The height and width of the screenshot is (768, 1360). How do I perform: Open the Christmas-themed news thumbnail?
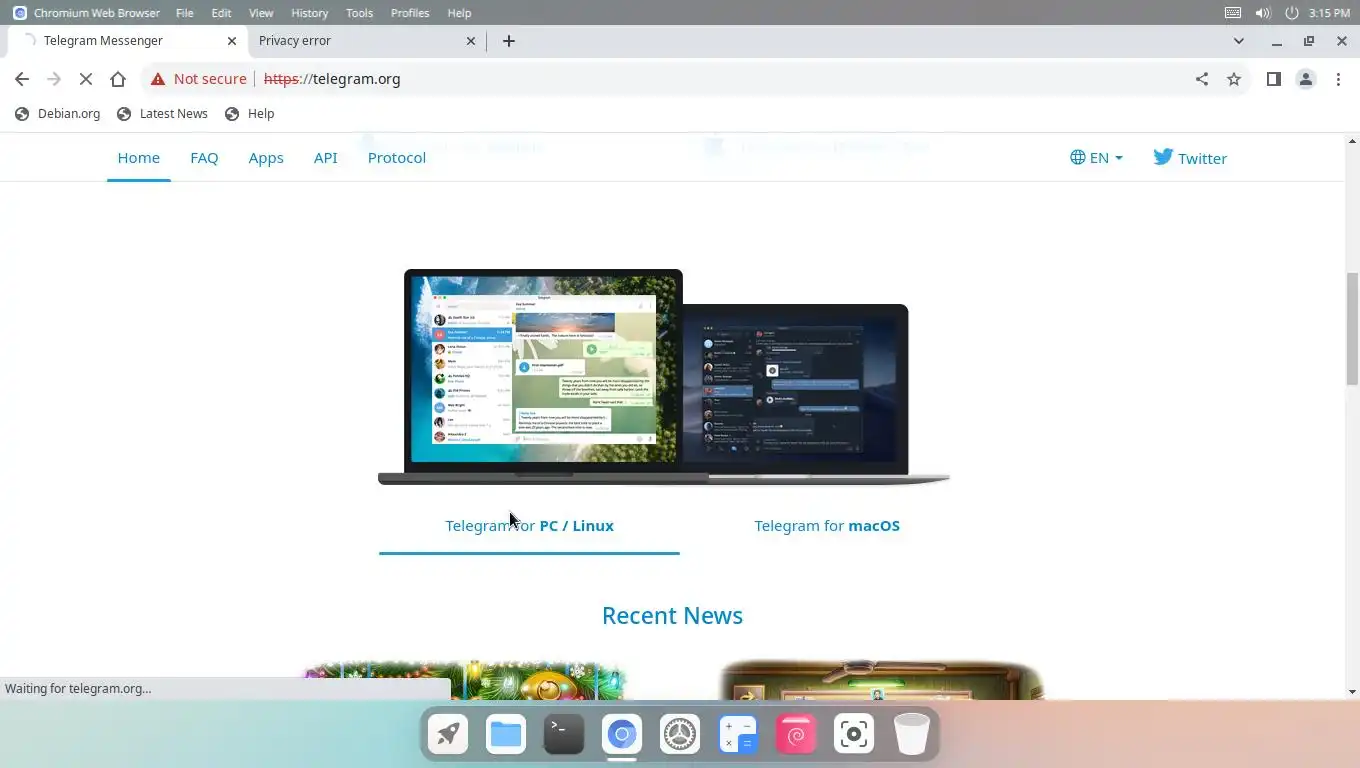tap(464, 680)
